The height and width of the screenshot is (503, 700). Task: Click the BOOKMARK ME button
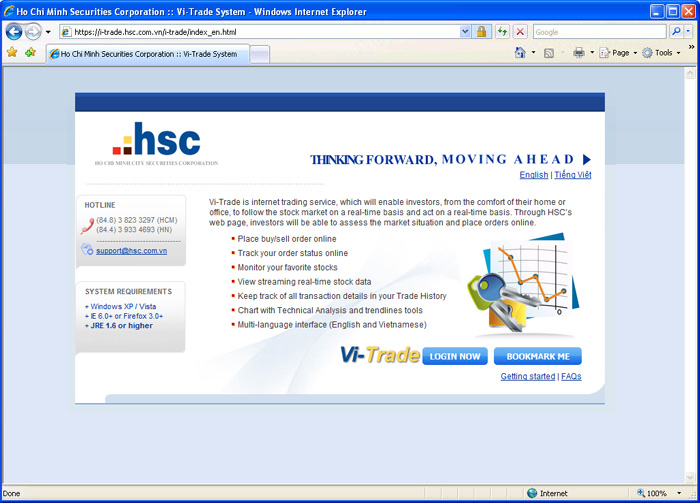coord(538,356)
